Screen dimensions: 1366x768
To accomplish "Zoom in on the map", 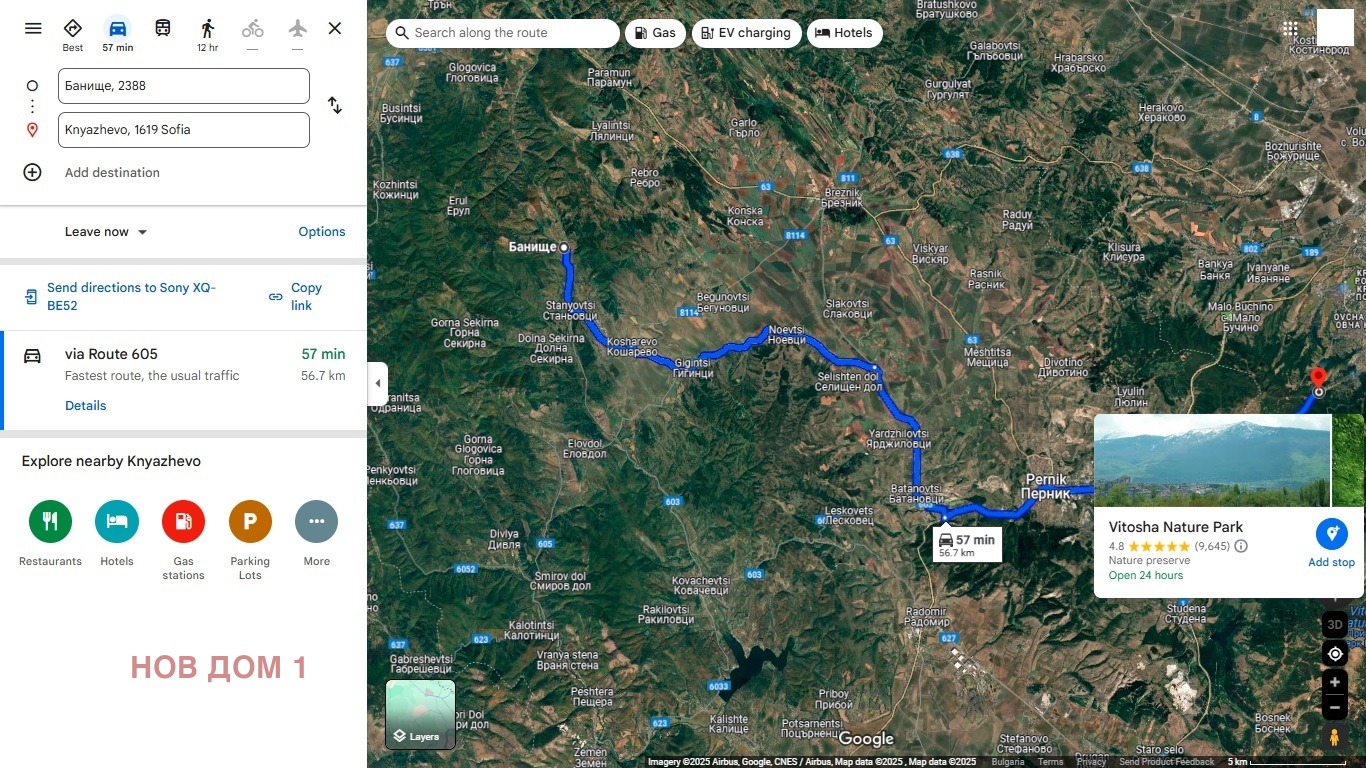I will click(x=1334, y=683).
